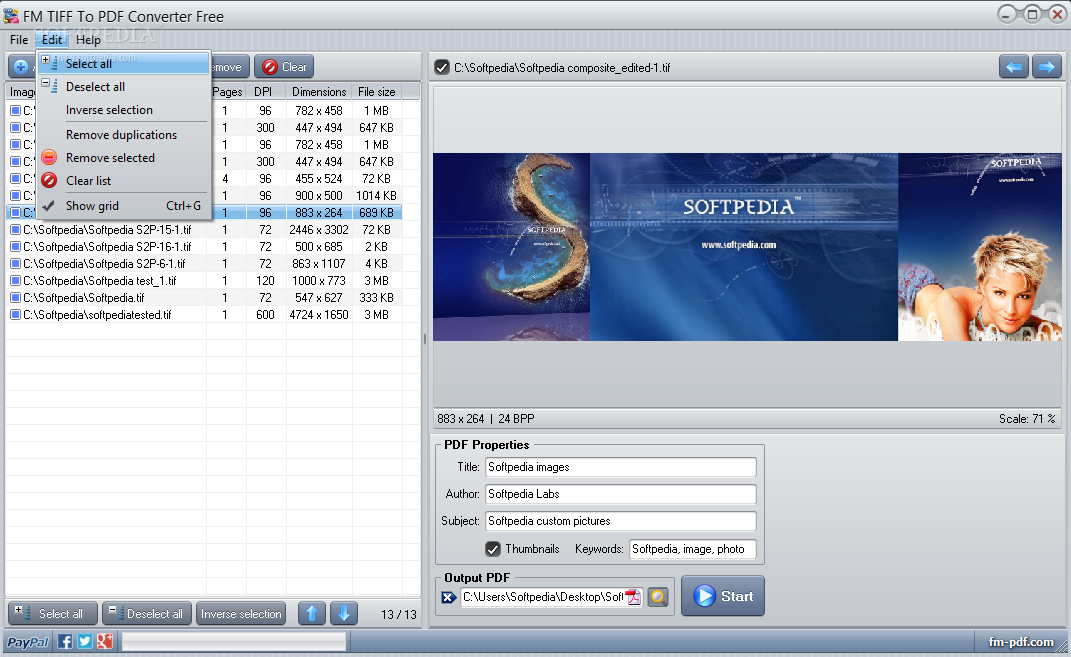Click the Subject input field
Image resolution: width=1071 pixels, height=657 pixels.
coord(621,521)
